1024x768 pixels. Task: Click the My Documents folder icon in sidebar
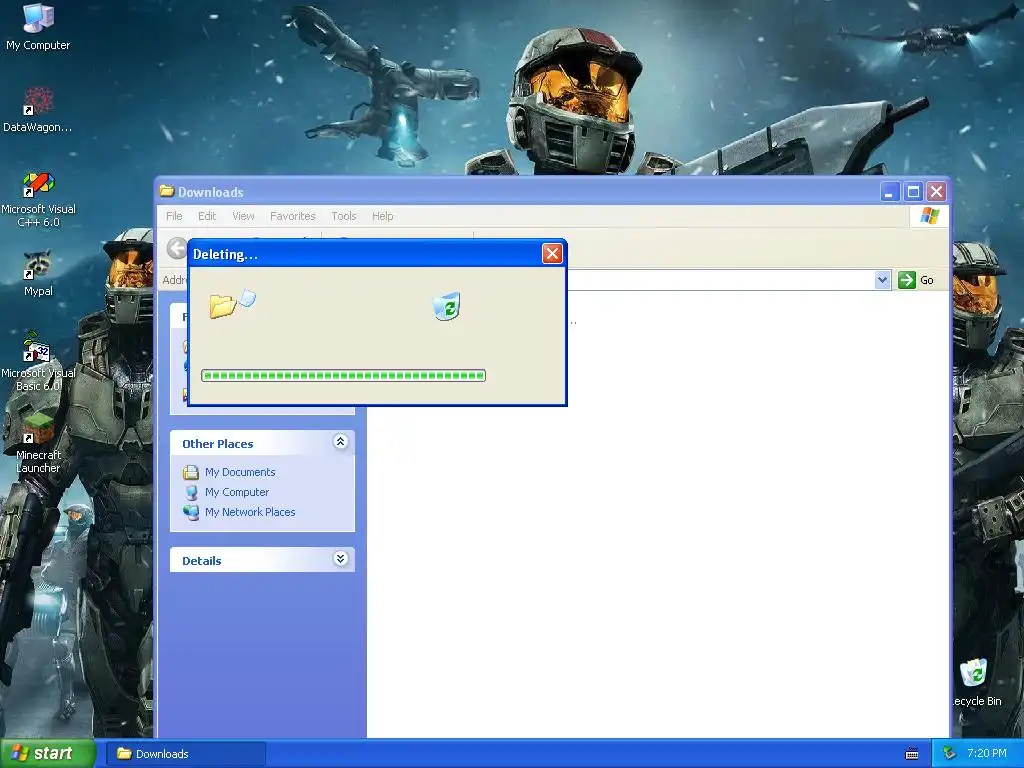(x=191, y=472)
